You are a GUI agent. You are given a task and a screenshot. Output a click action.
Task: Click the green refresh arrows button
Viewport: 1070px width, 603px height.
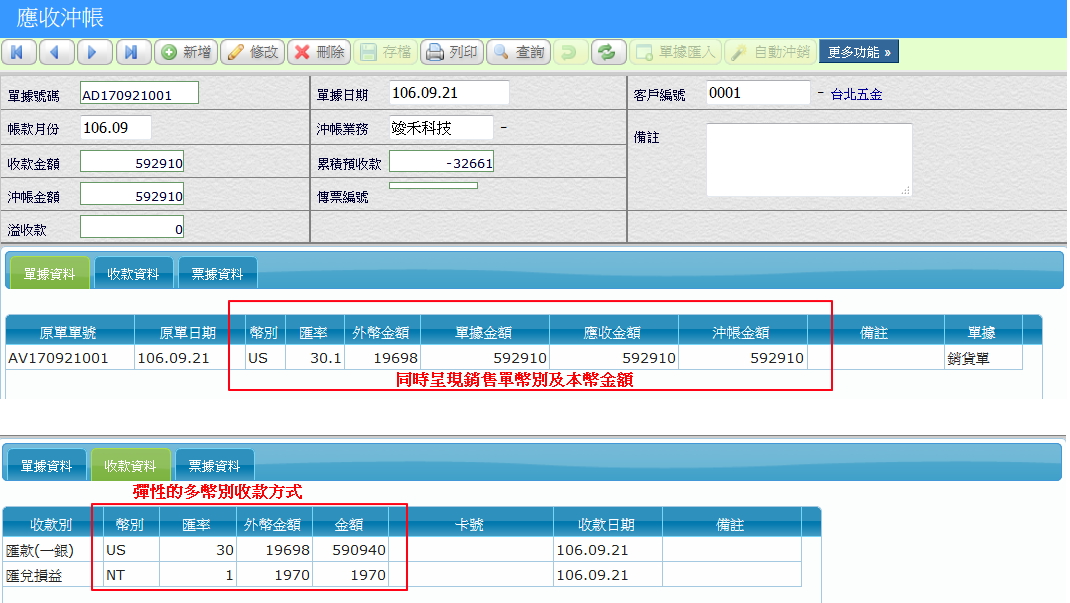[608, 52]
